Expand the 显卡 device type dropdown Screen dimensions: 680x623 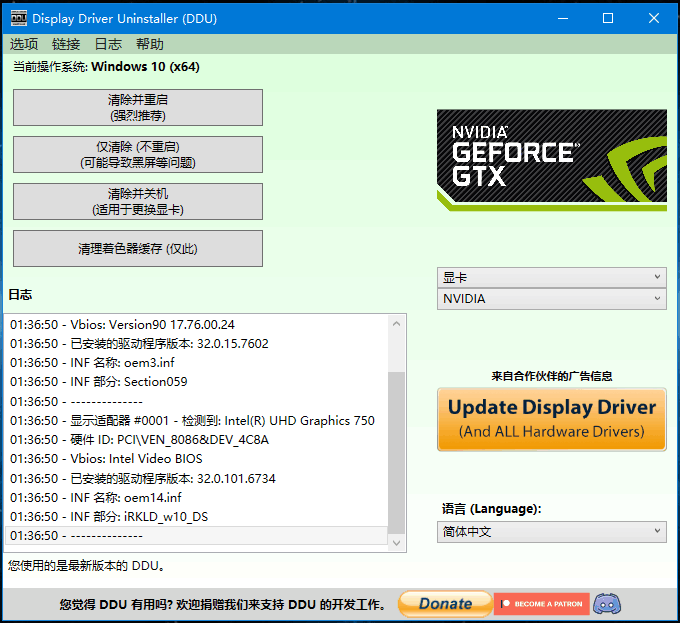[551, 277]
